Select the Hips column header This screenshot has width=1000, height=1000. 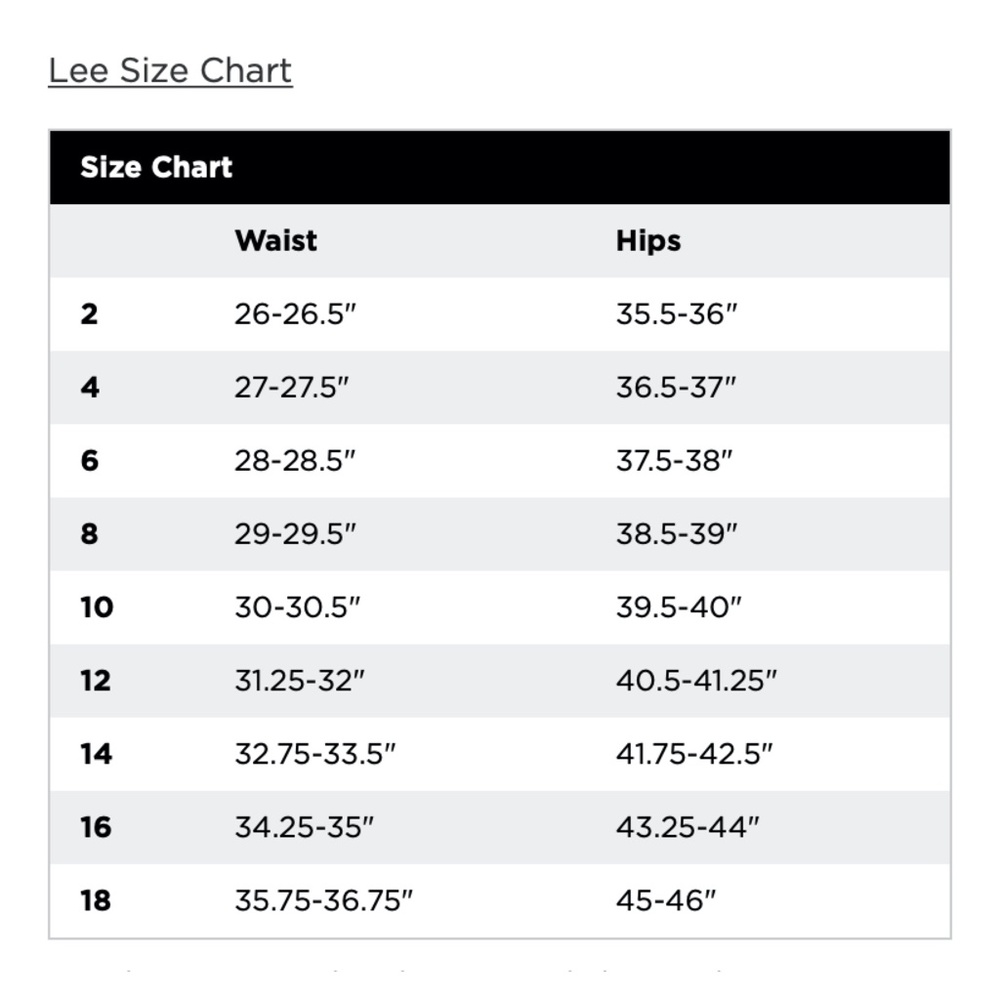(648, 241)
